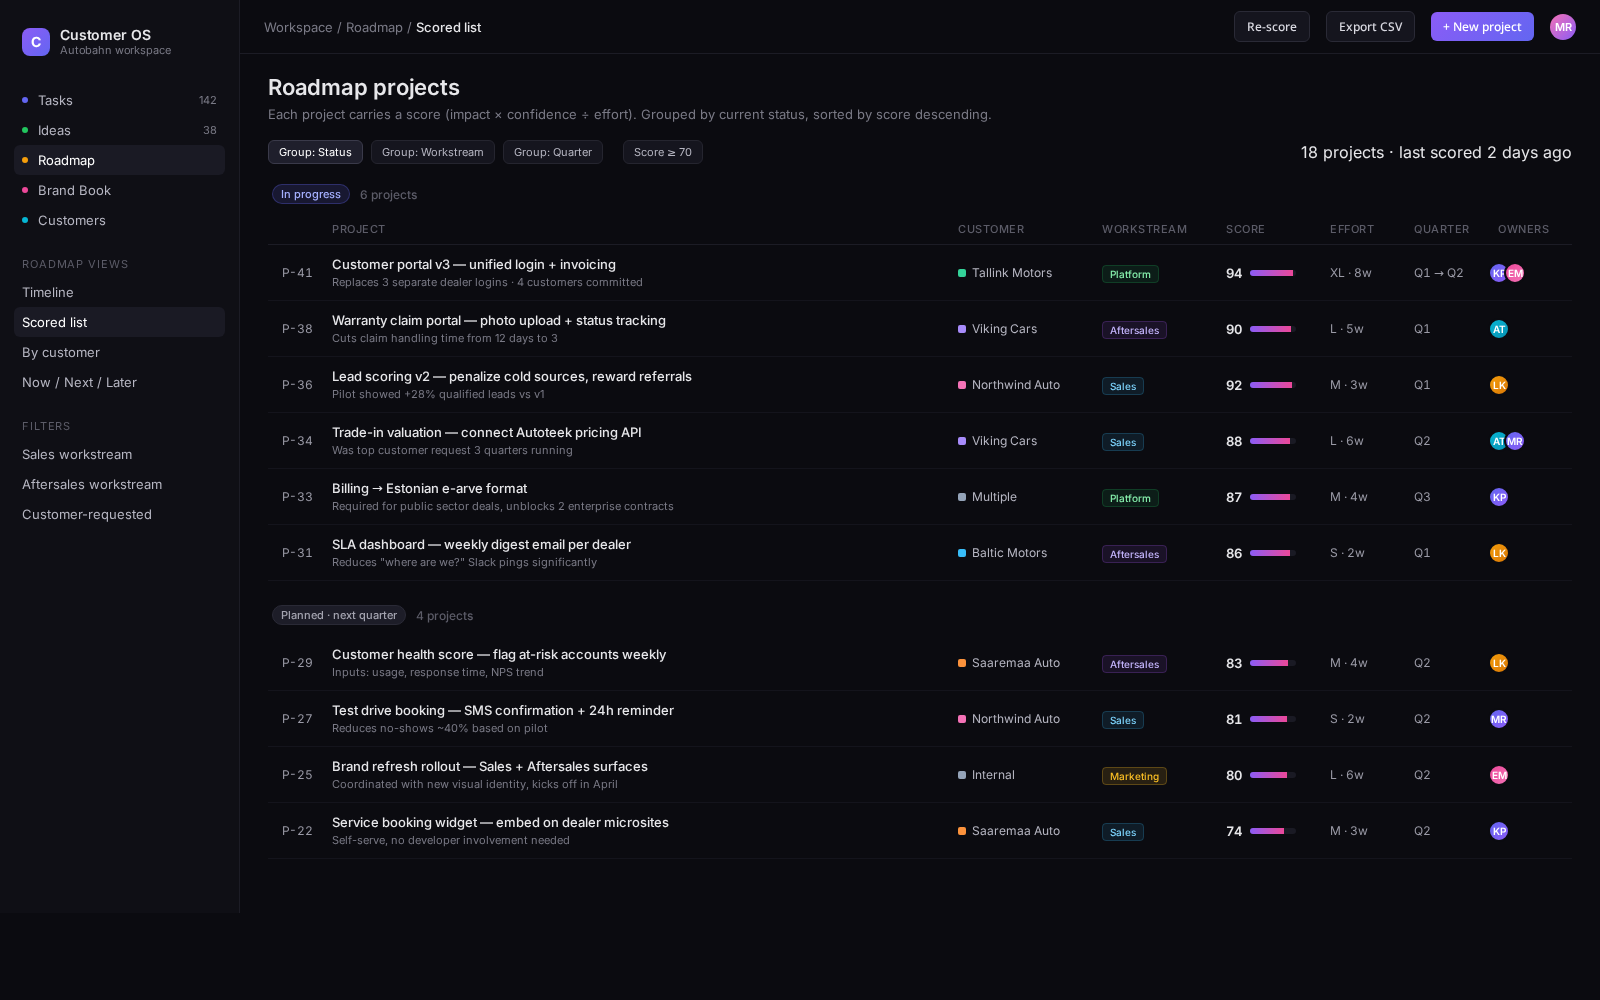Click the Marketing workstream tag
The width and height of the screenshot is (1600, 1000).
click(x=1134, y=776)
